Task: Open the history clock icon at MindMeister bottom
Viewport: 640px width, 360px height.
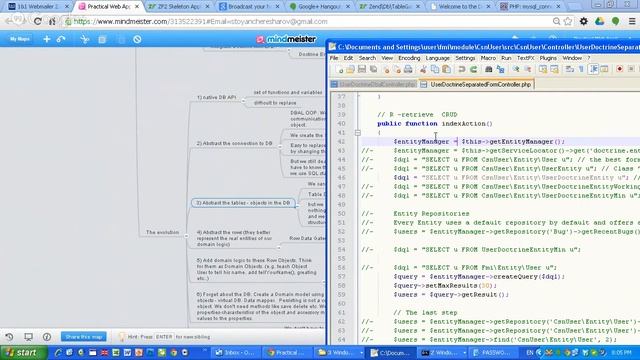Action: pos(9,337)
